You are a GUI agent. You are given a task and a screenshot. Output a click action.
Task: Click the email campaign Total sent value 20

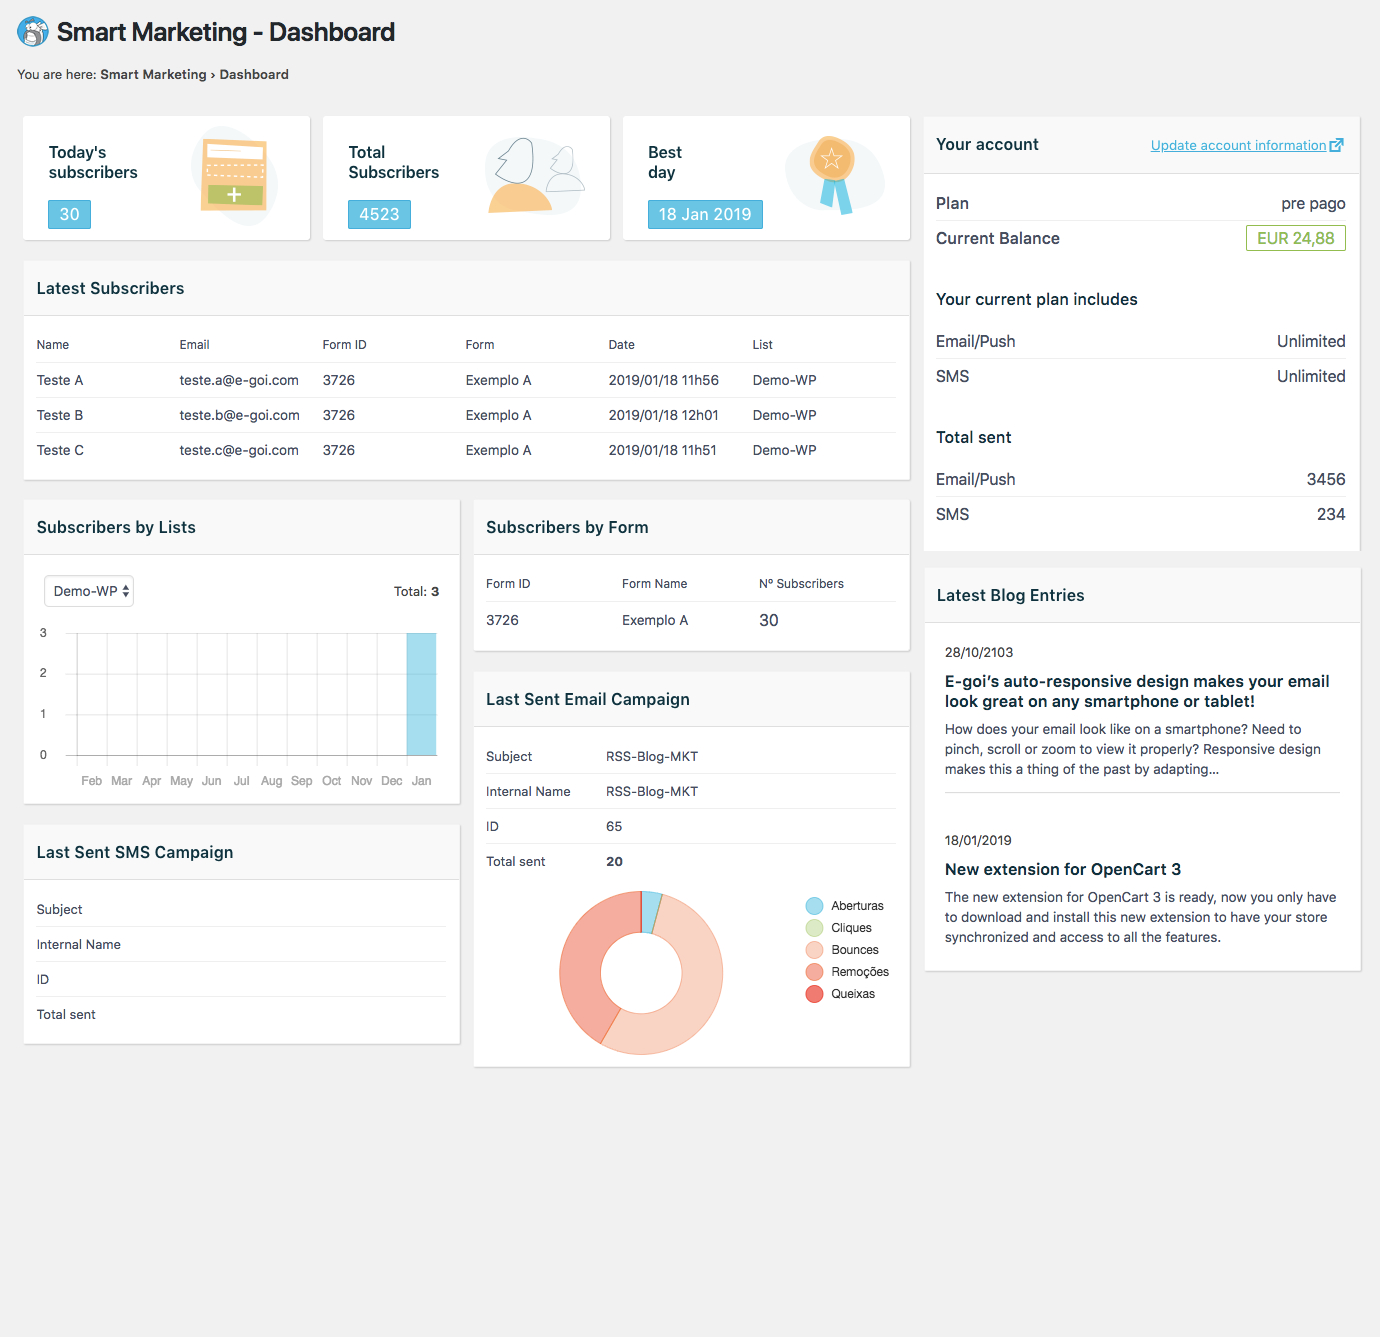tap(614, 861)
